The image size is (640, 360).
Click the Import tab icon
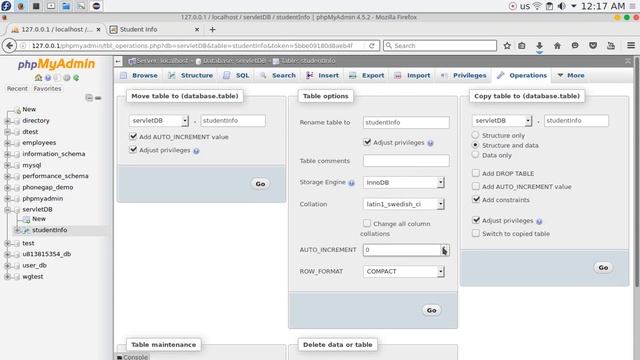click(x=398, y=76)
